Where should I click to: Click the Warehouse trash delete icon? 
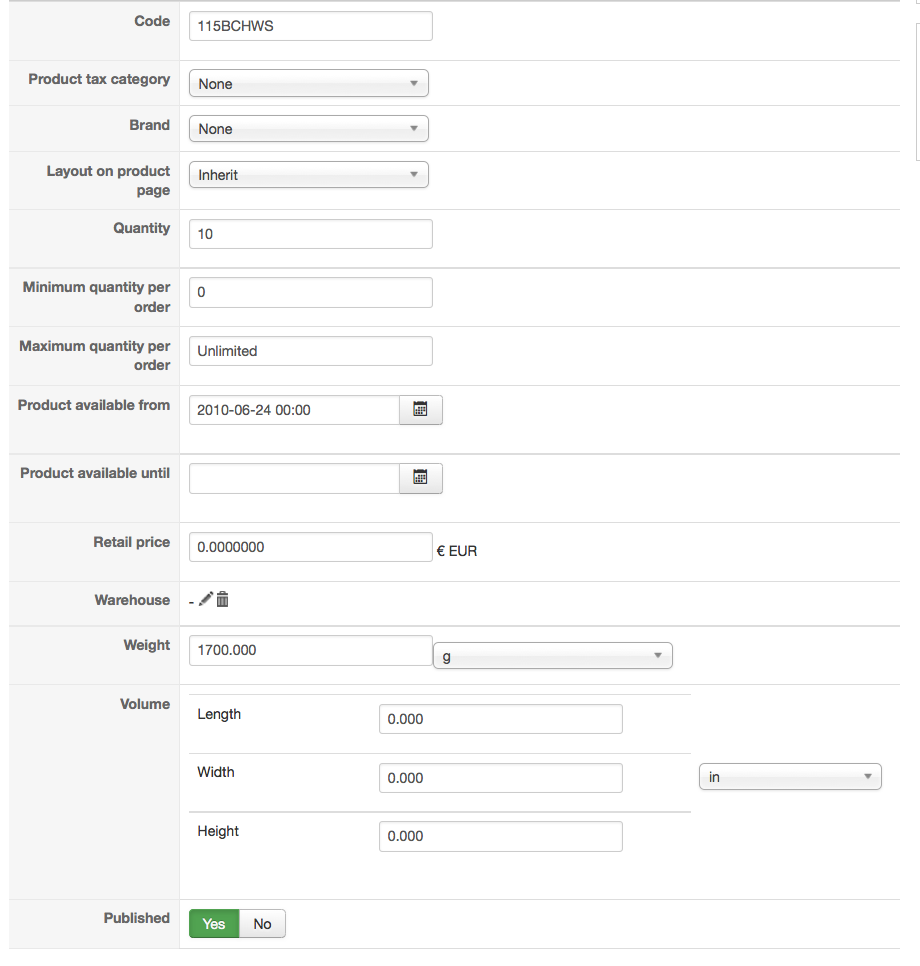point(223,599)
